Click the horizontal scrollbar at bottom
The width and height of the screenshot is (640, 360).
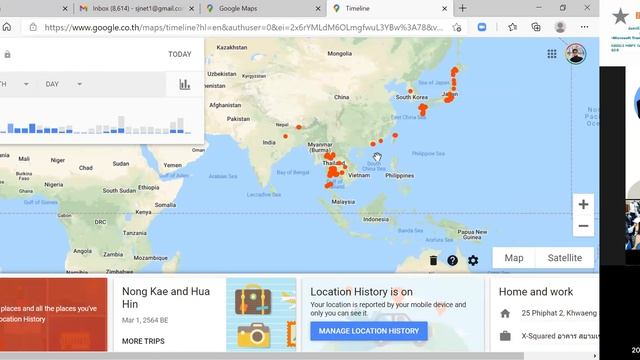261,356
